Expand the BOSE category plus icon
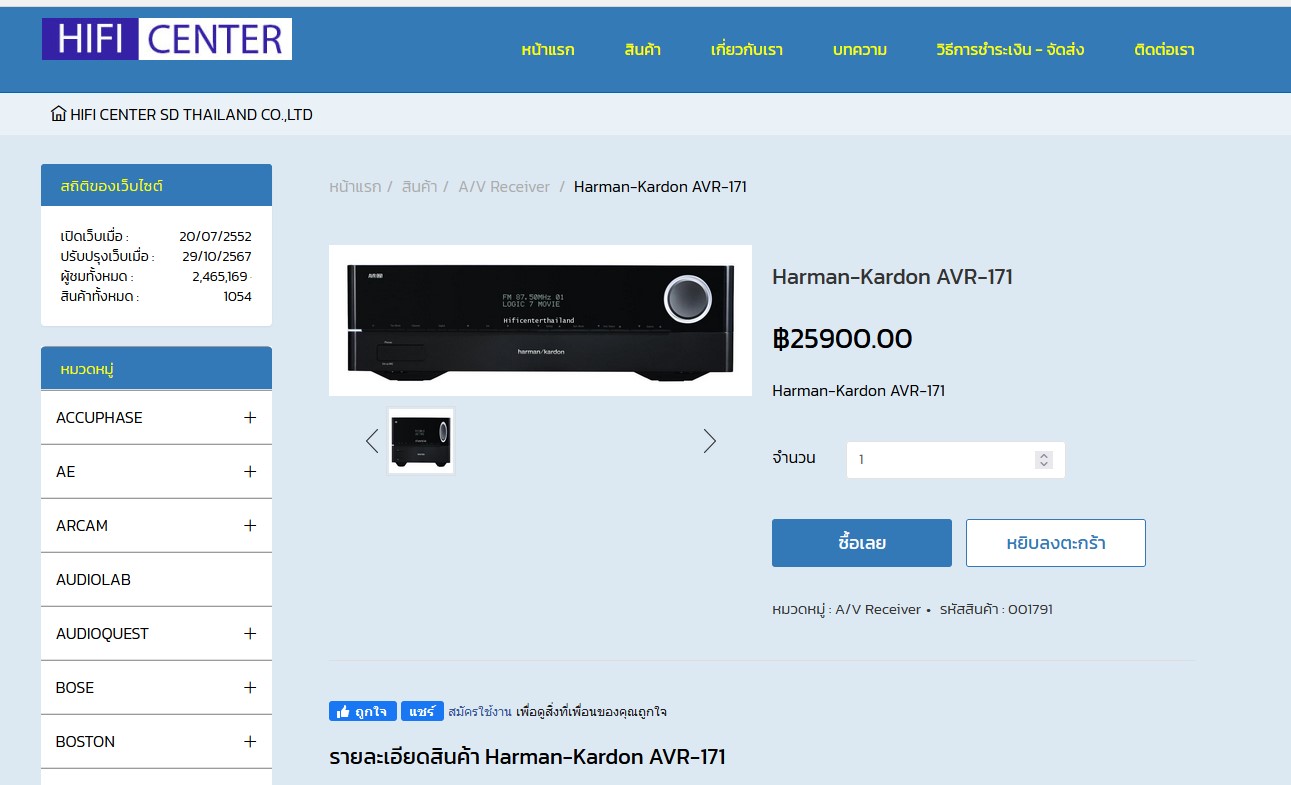1291x785 pixels. (250, 688)
